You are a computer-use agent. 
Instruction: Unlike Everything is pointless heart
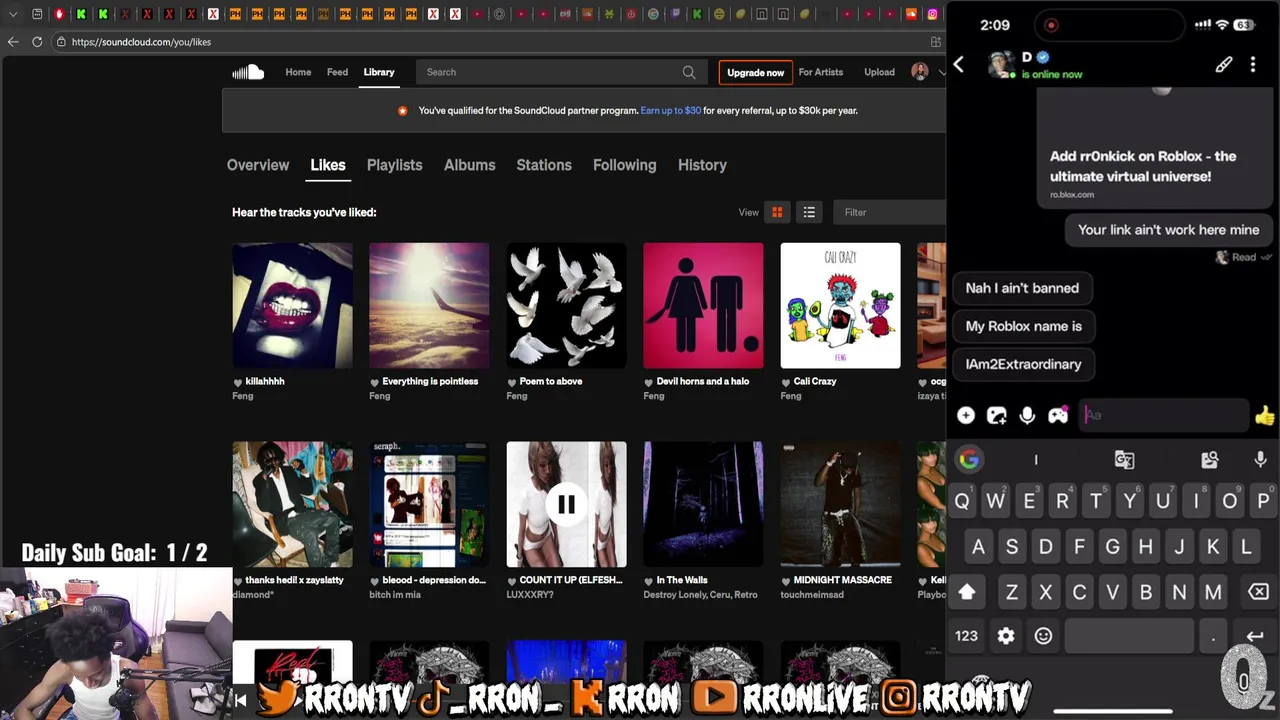click(375, 382)
